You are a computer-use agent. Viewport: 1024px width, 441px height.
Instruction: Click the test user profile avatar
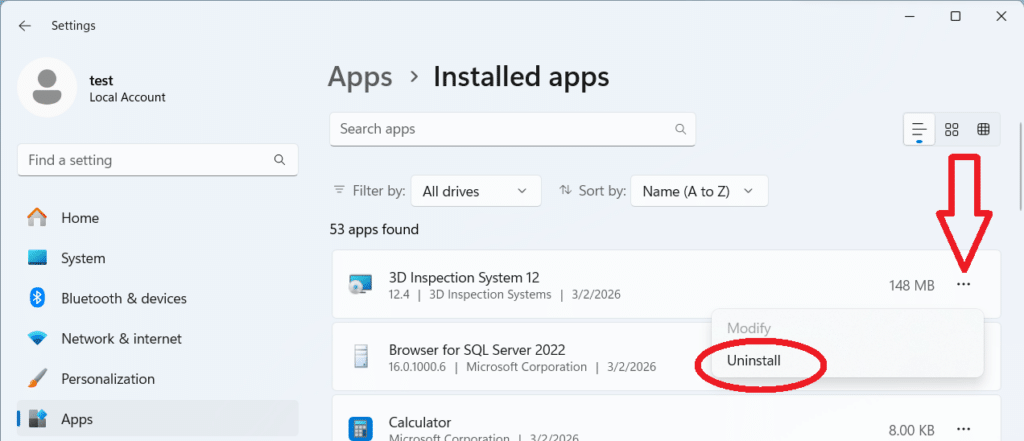click(46, 87)
